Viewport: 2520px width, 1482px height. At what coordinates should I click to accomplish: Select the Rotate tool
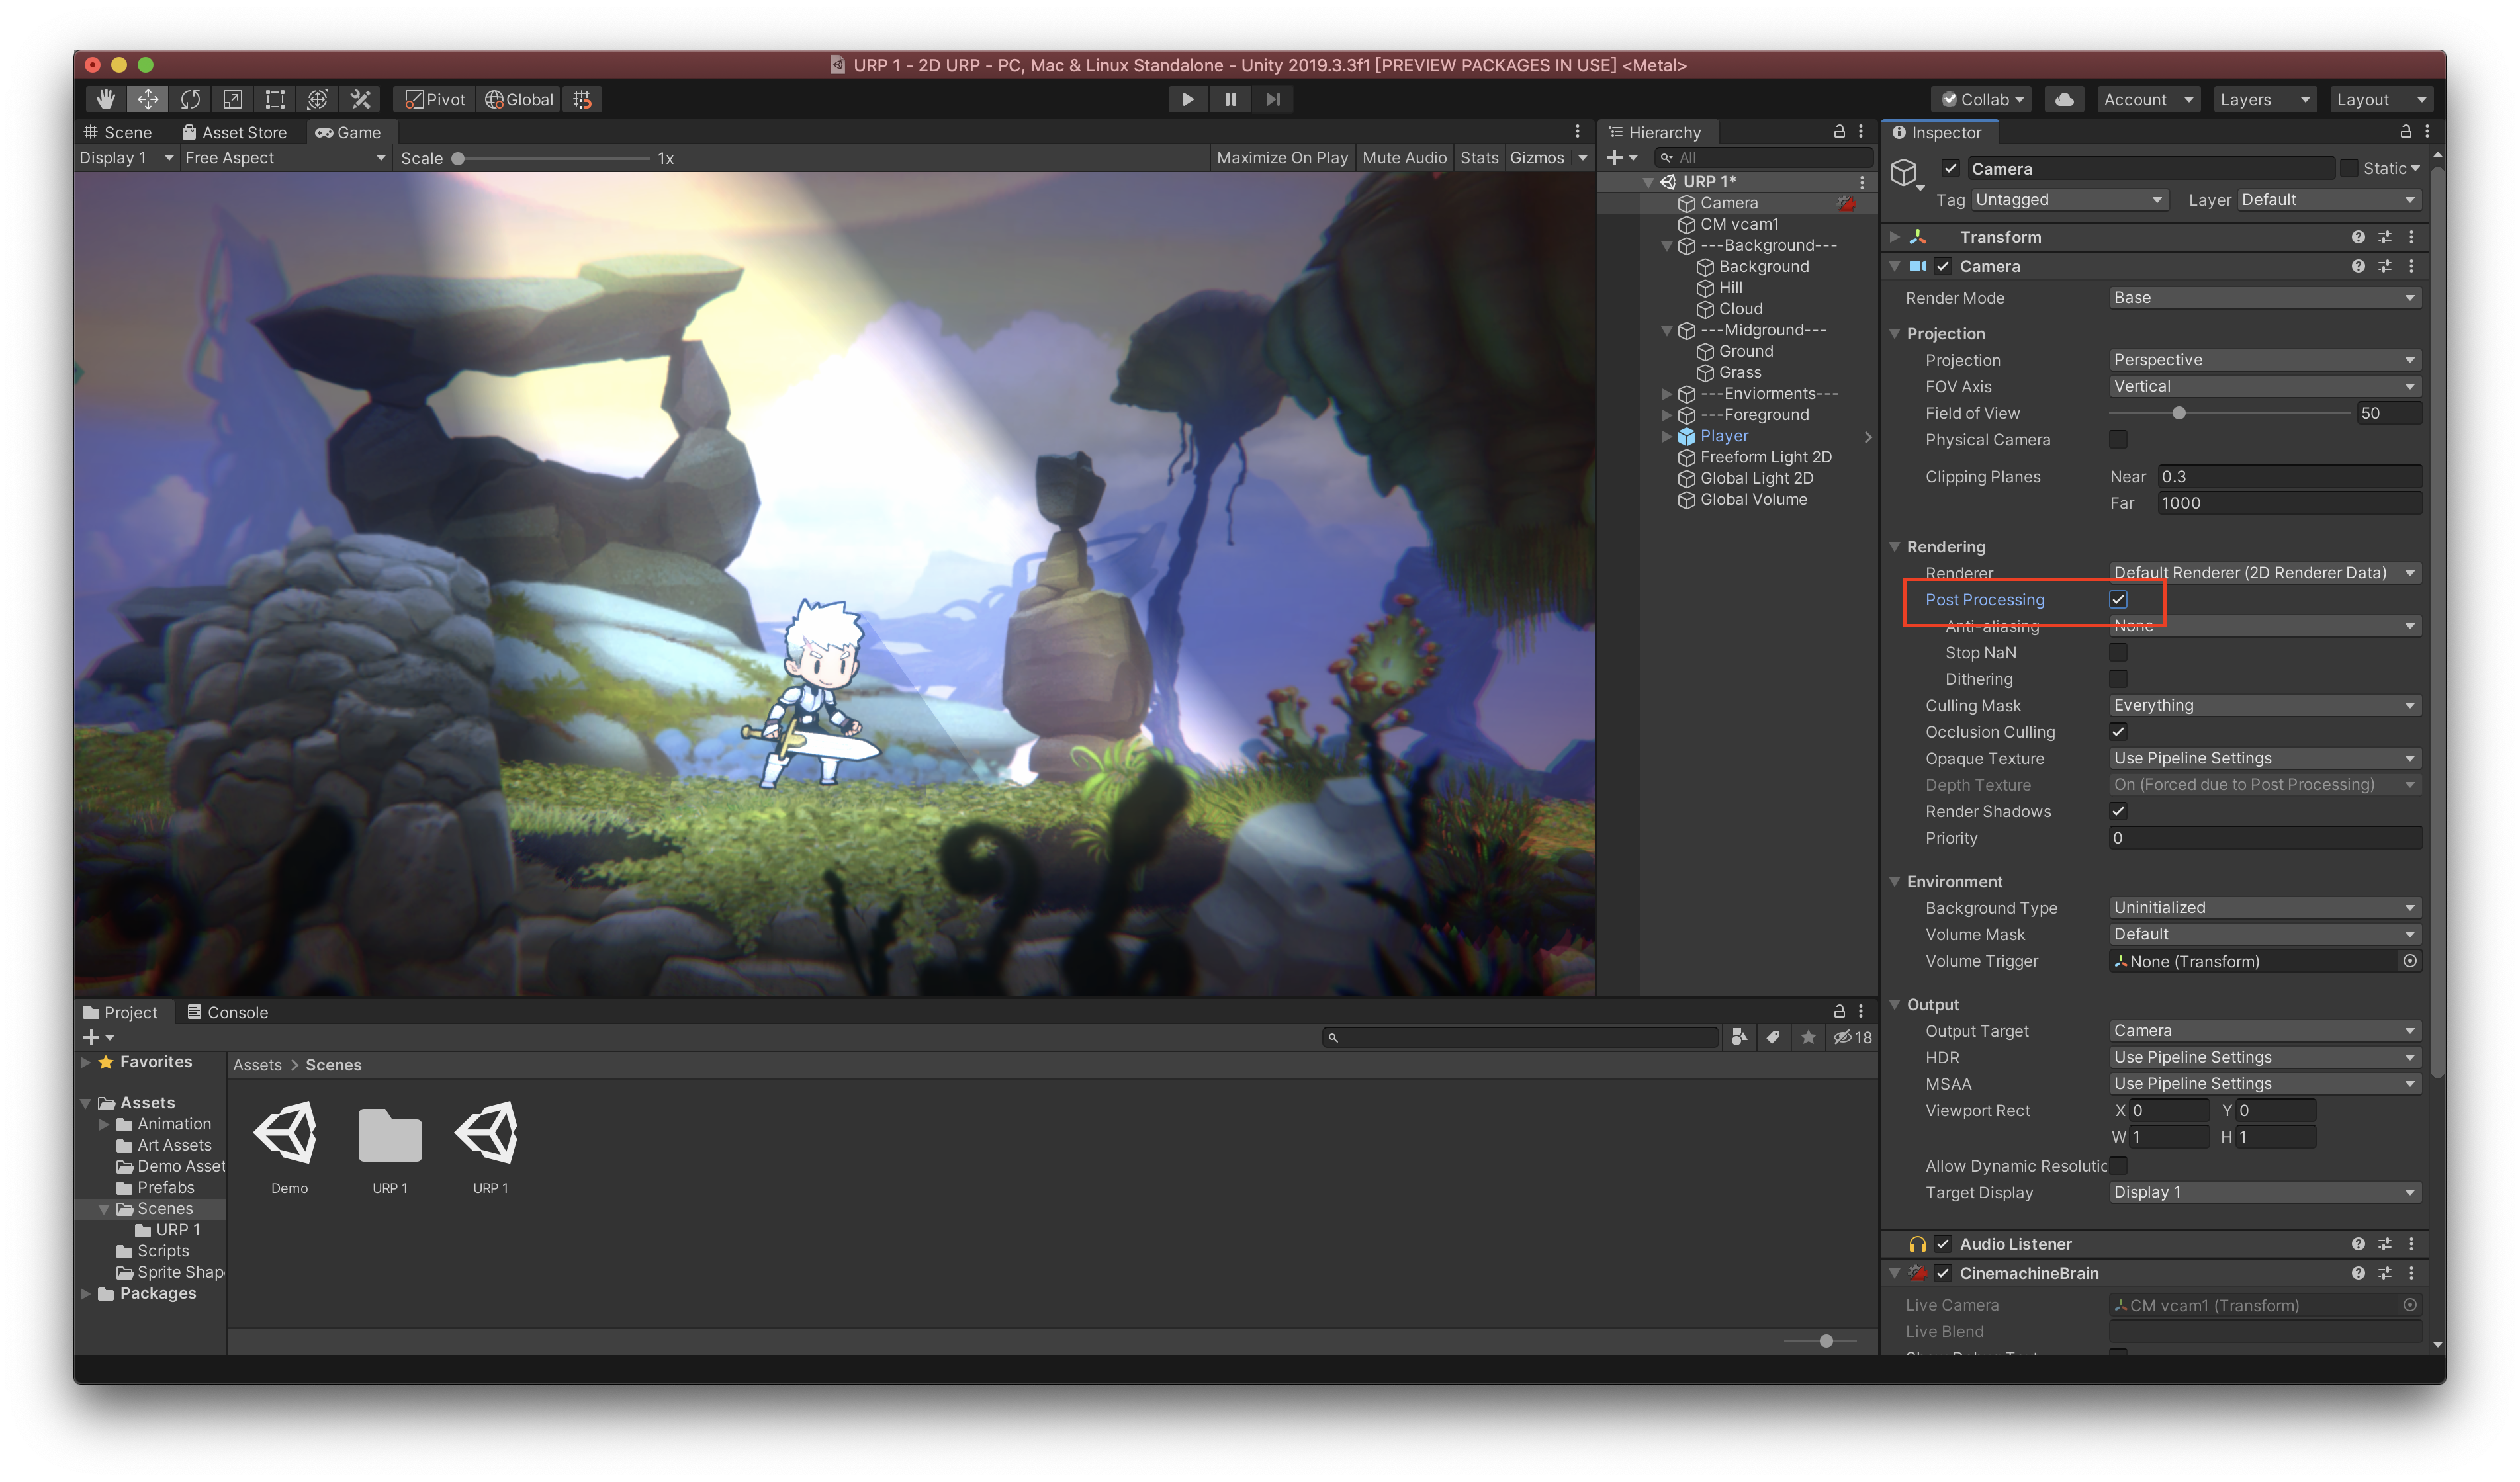click(190, 99)
